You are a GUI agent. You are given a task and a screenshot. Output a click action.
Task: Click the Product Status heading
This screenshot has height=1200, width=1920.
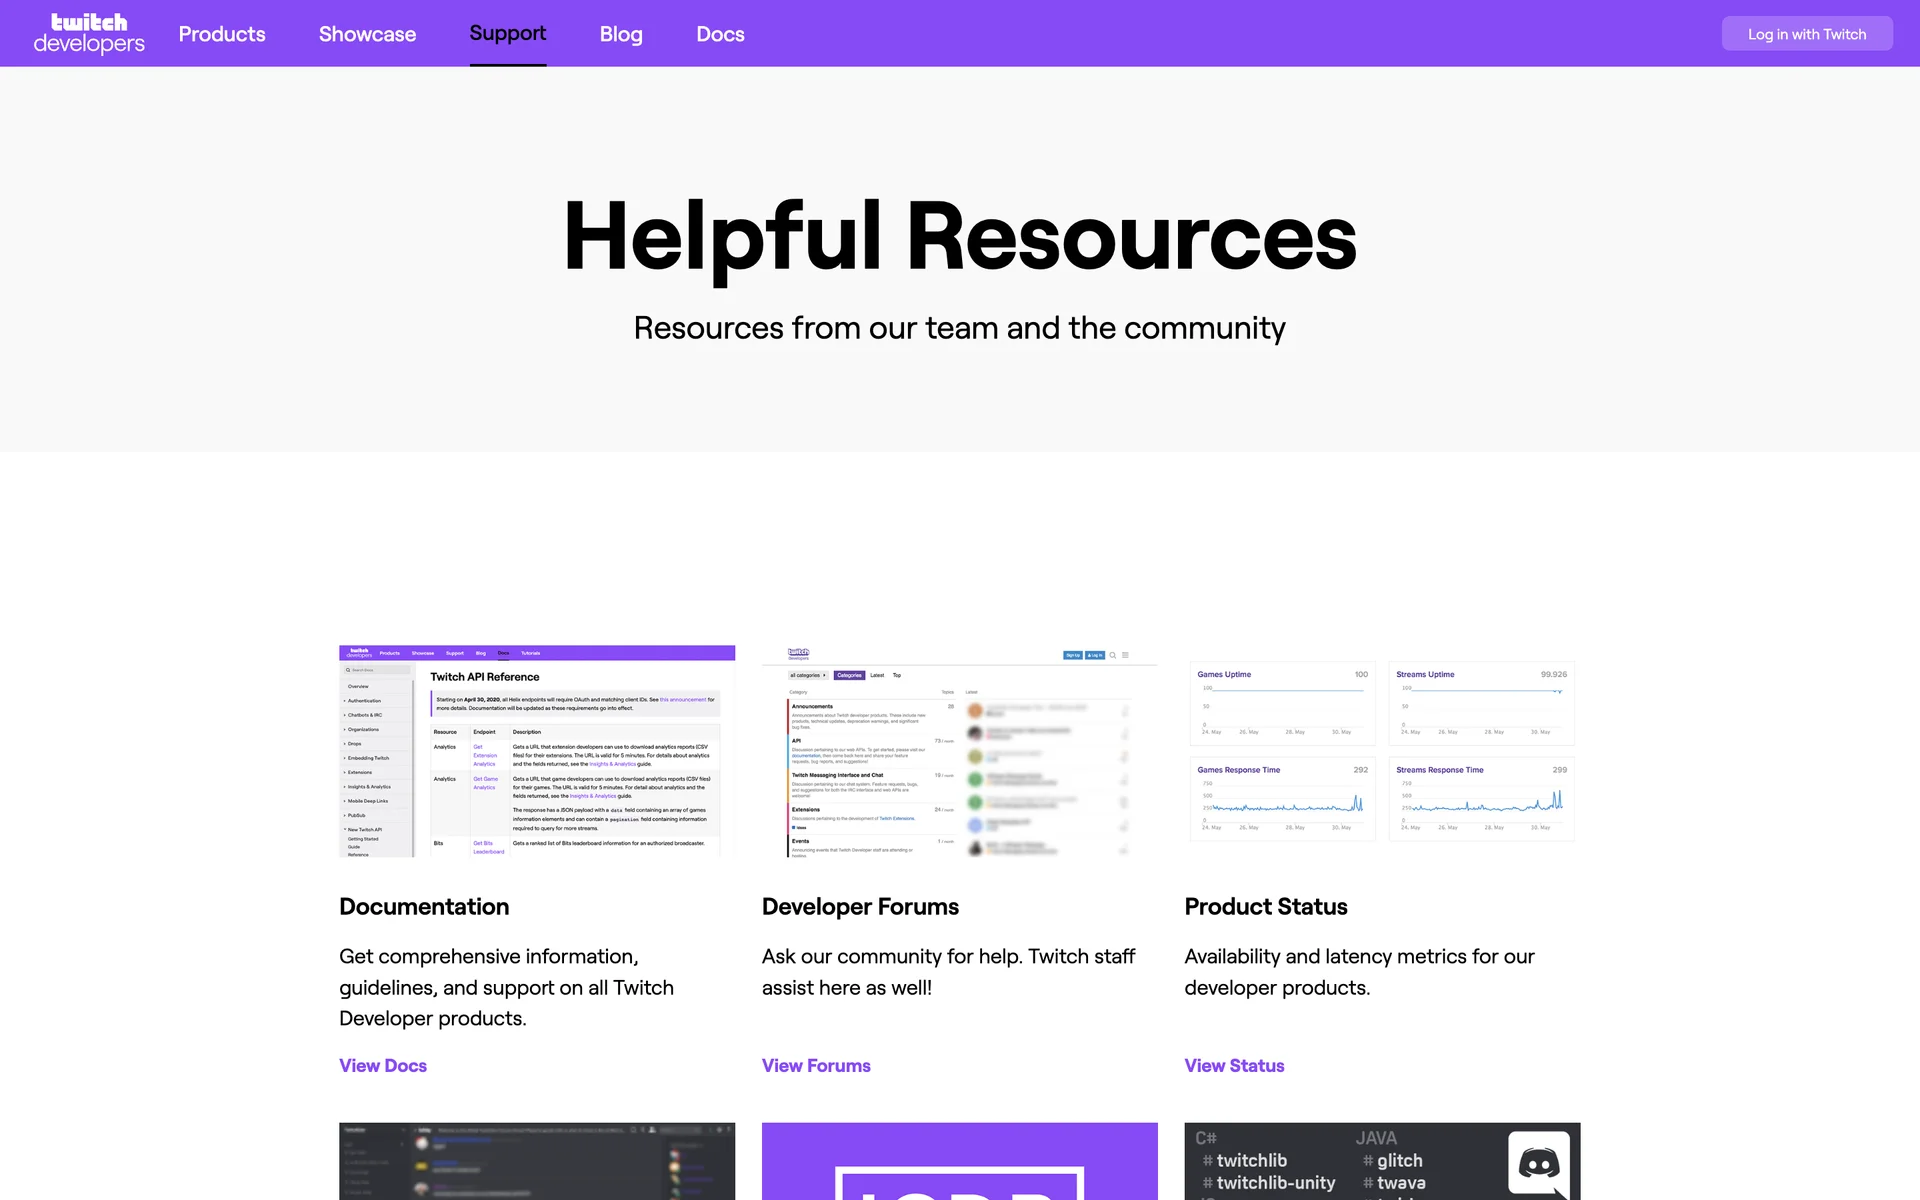pyautogui.click(x=1266, y=907)
